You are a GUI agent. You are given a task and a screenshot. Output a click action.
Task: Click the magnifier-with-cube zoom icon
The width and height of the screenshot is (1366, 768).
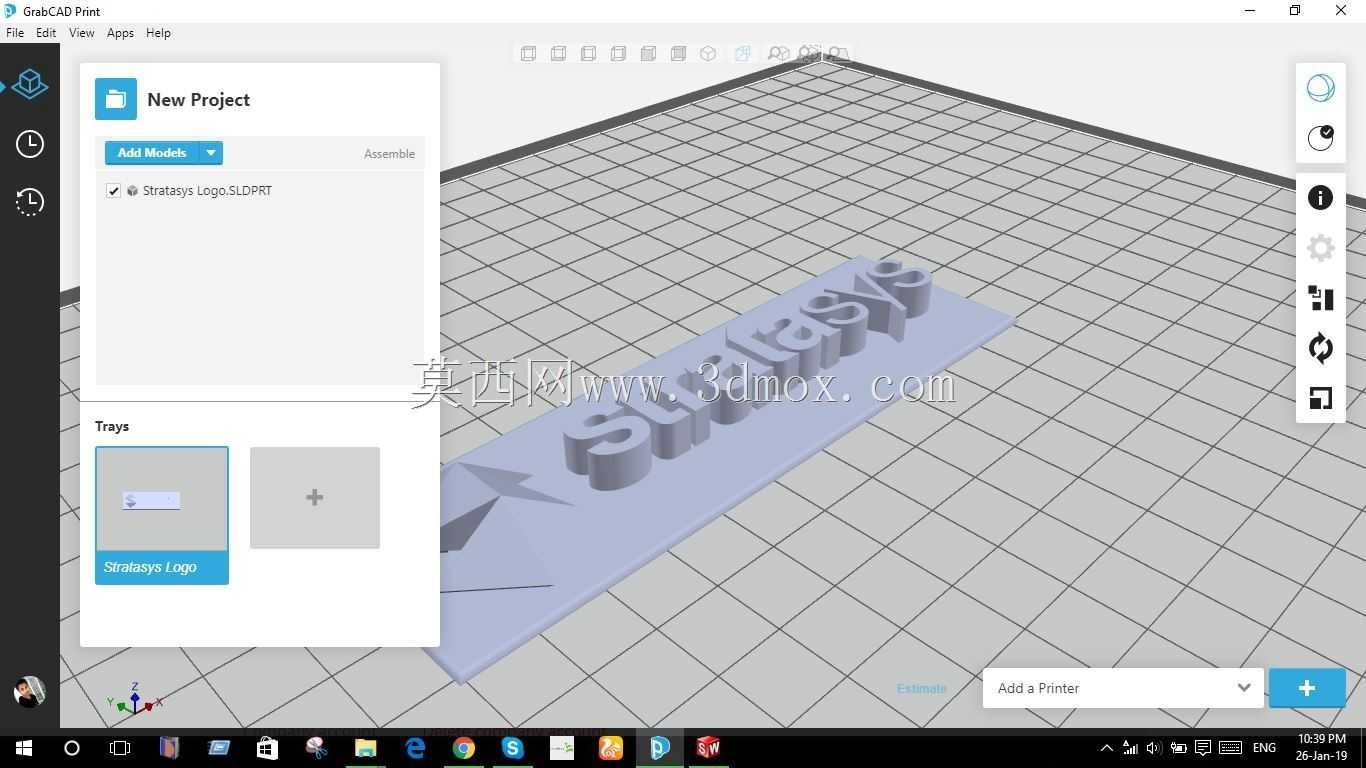tap(778, 54)
